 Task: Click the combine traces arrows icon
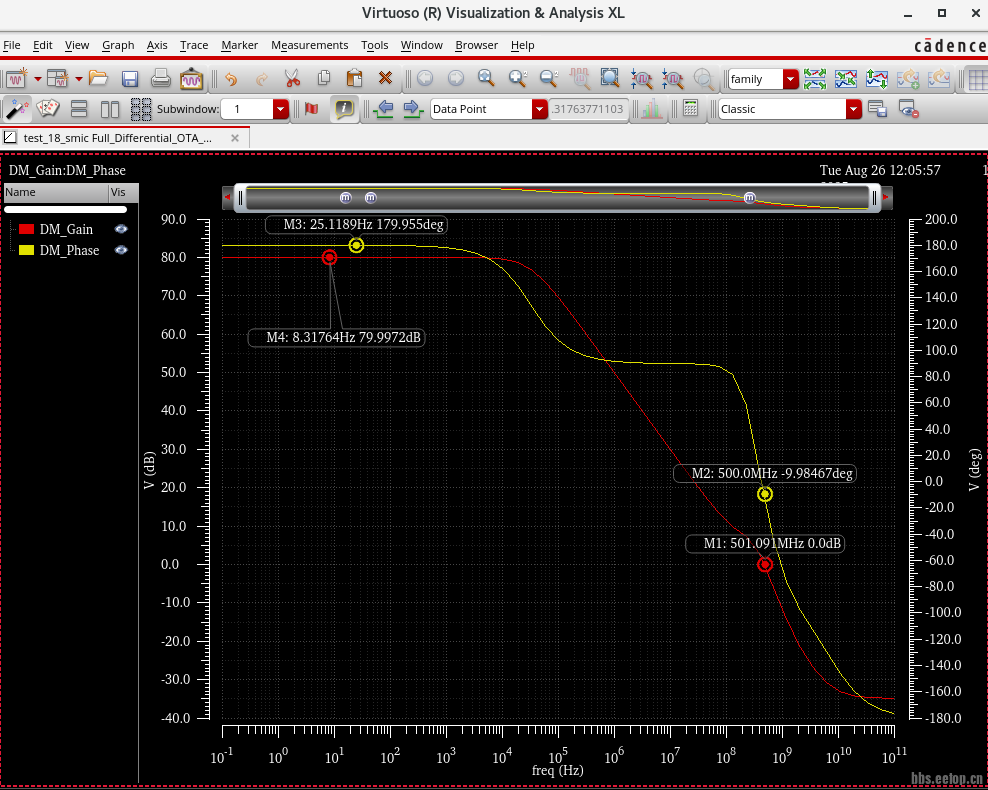(x=846, y=79)
